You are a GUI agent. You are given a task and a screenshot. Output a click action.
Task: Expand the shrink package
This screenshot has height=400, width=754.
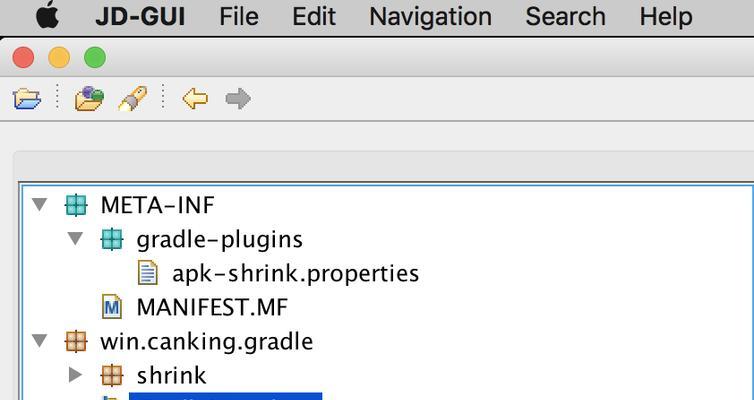(75, 375)
